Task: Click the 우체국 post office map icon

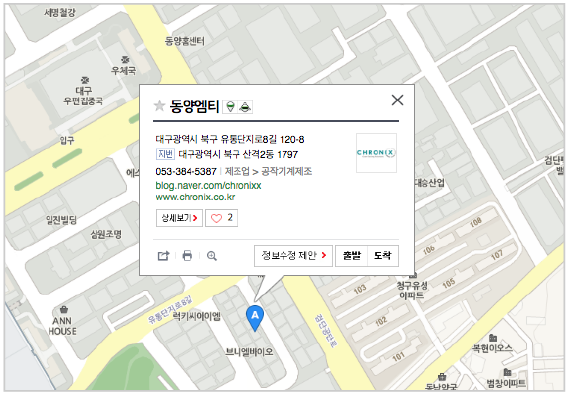Action: coord(125,59)
